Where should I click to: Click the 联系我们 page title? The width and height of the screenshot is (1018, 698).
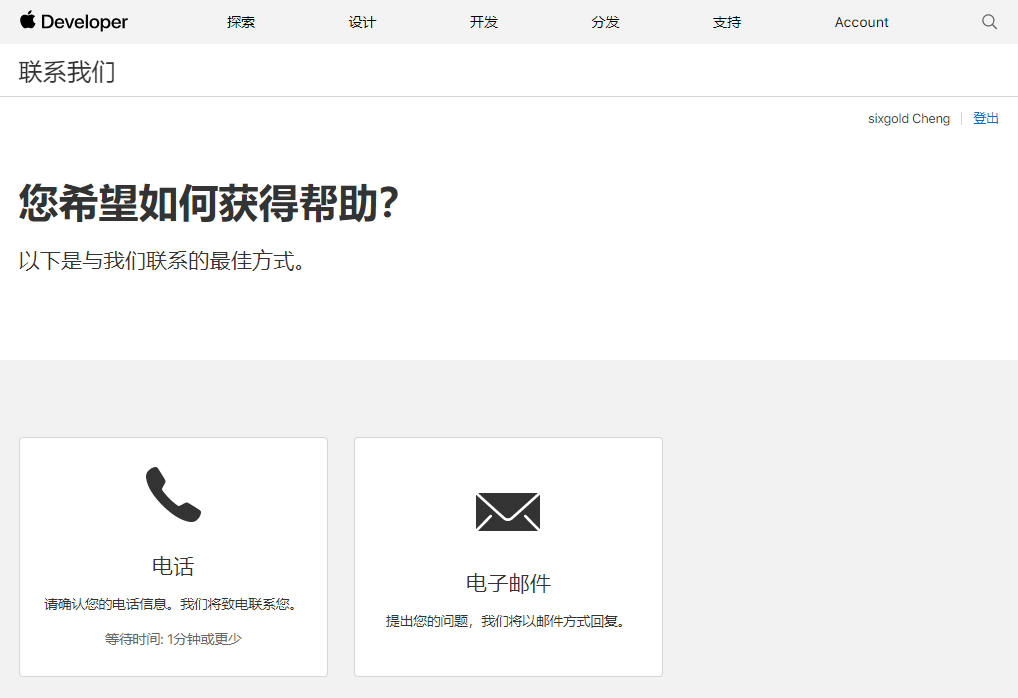(67, 71)
